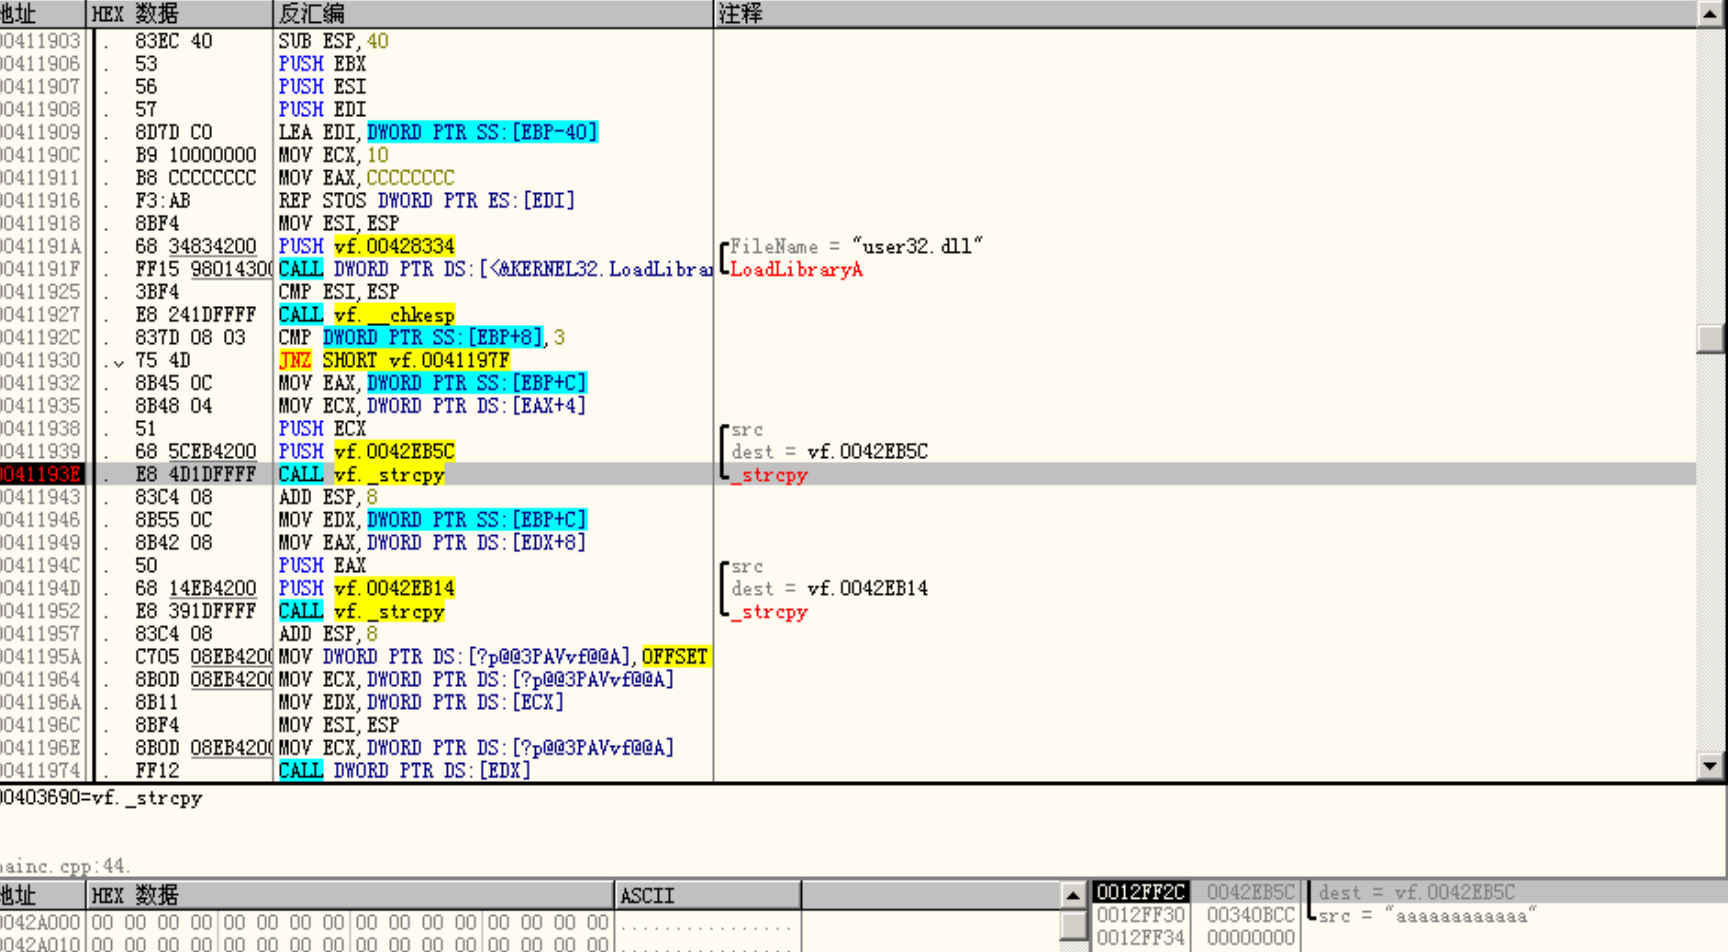Click the red LoadLibraryA comment
The width and height of the screenshot is (1728, 952).
click(x=796, y=270)
